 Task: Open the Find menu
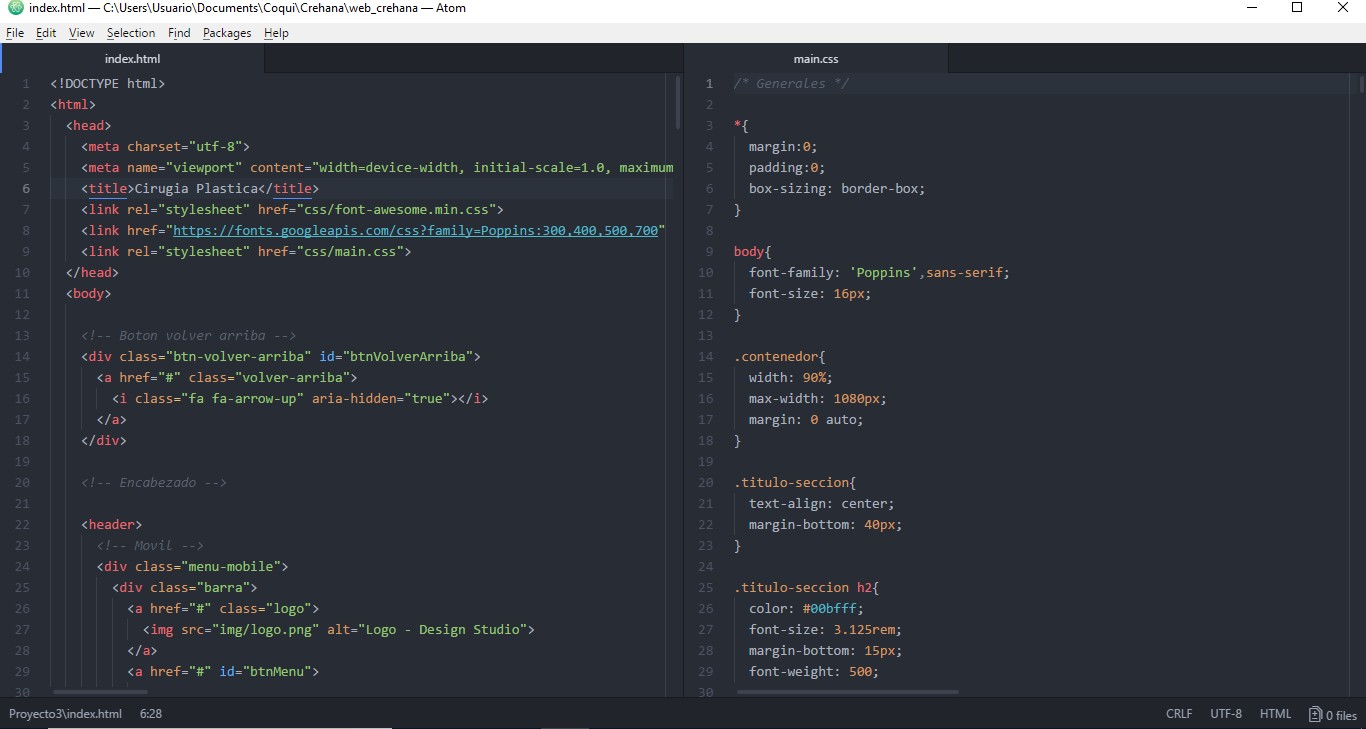(x=179, y=33)
